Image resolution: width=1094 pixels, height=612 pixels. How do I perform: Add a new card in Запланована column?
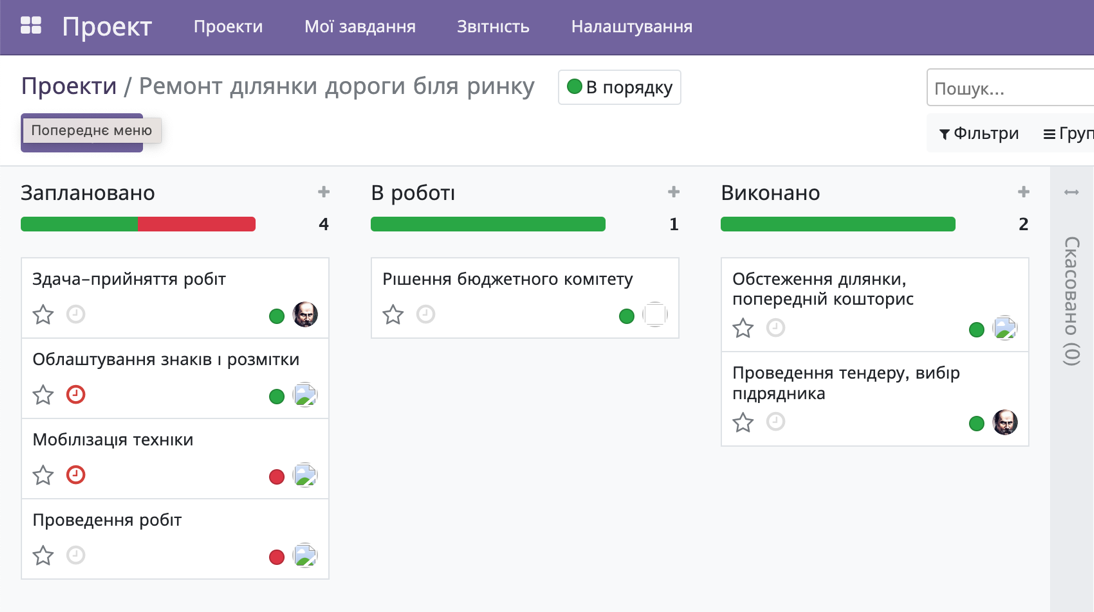(x=324, y=191)
